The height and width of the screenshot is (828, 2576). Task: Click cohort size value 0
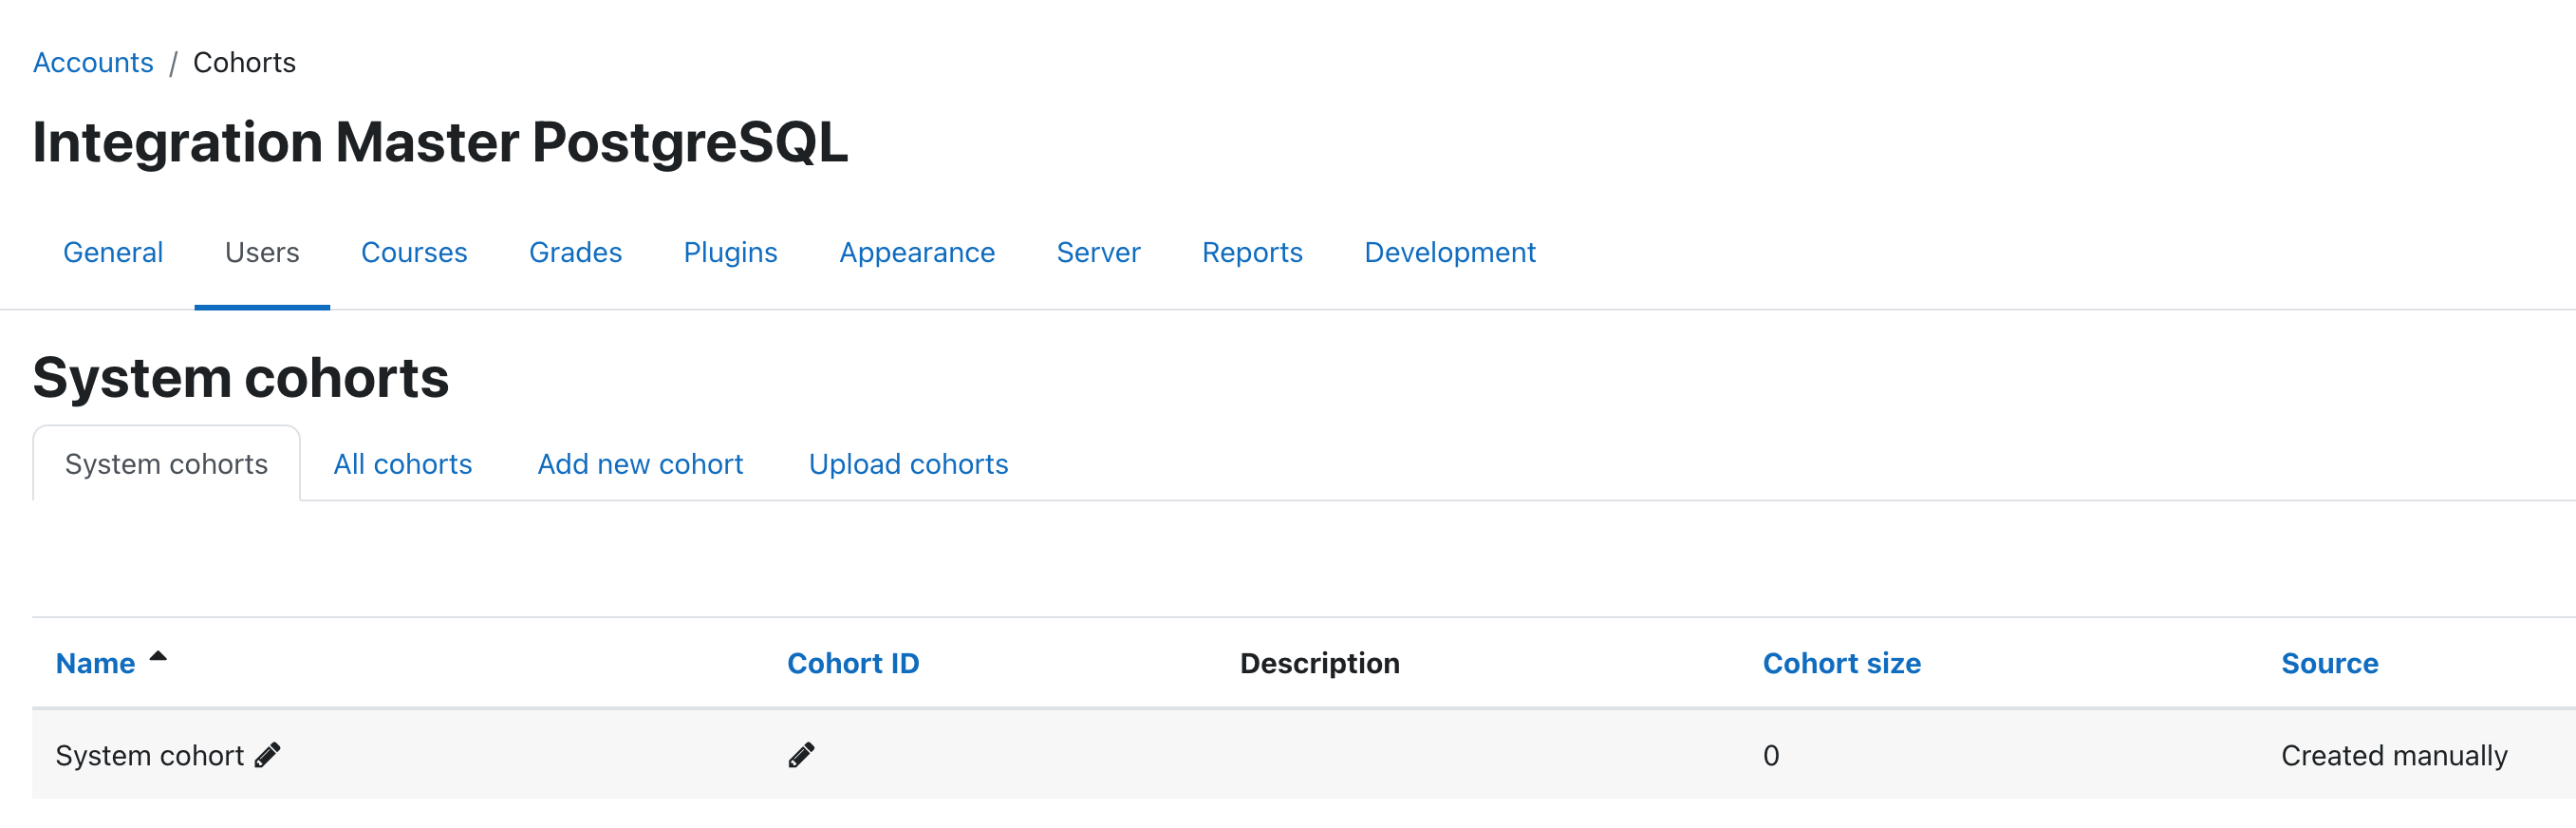click(1771, 755)
